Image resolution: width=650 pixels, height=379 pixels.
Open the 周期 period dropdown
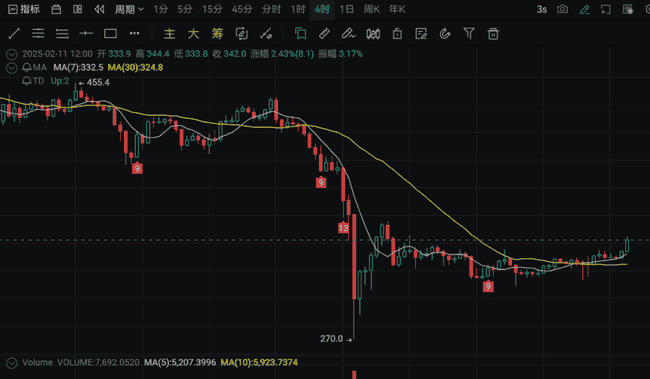(129, 9)
